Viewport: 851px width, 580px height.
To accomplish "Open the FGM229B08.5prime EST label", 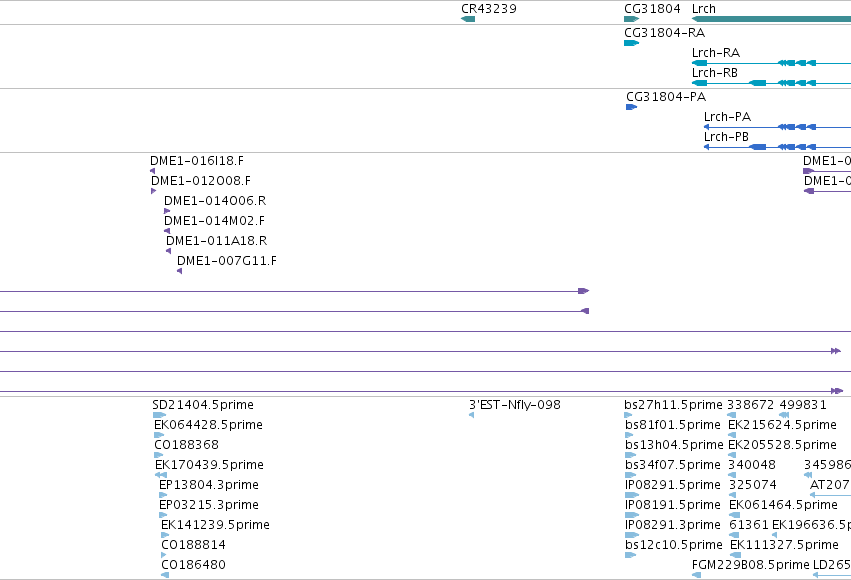I will 751,565.
